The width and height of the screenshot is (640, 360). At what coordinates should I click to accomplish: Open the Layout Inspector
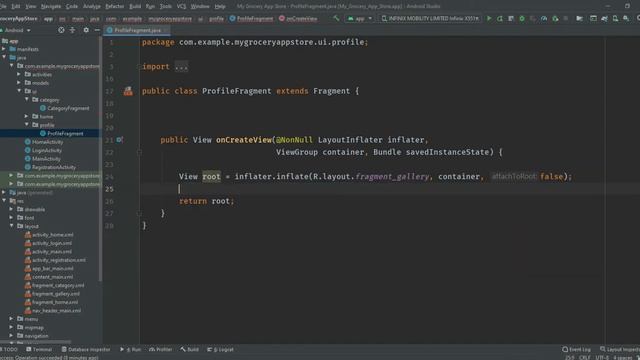point(620,349)
